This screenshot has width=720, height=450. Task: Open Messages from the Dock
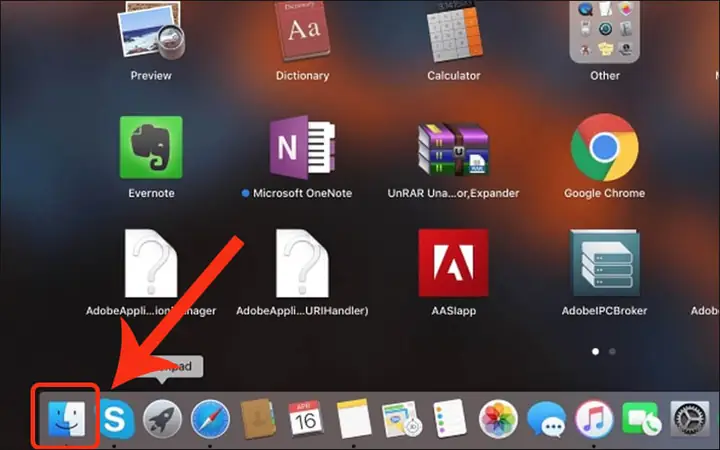coord(546,419)
